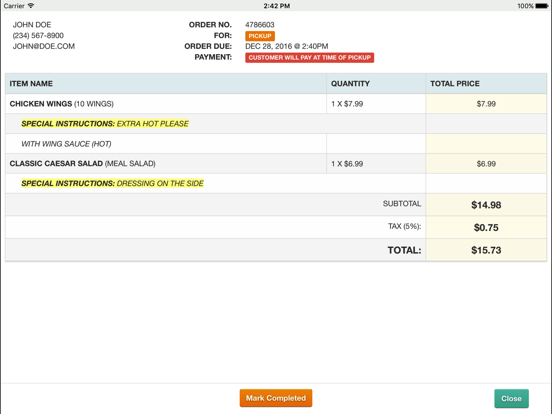Image resolution: width=552 pixels, height=414 pixels.
Task: Select the Dressing on the Side instructions
Action: click(x=112, y=183)
